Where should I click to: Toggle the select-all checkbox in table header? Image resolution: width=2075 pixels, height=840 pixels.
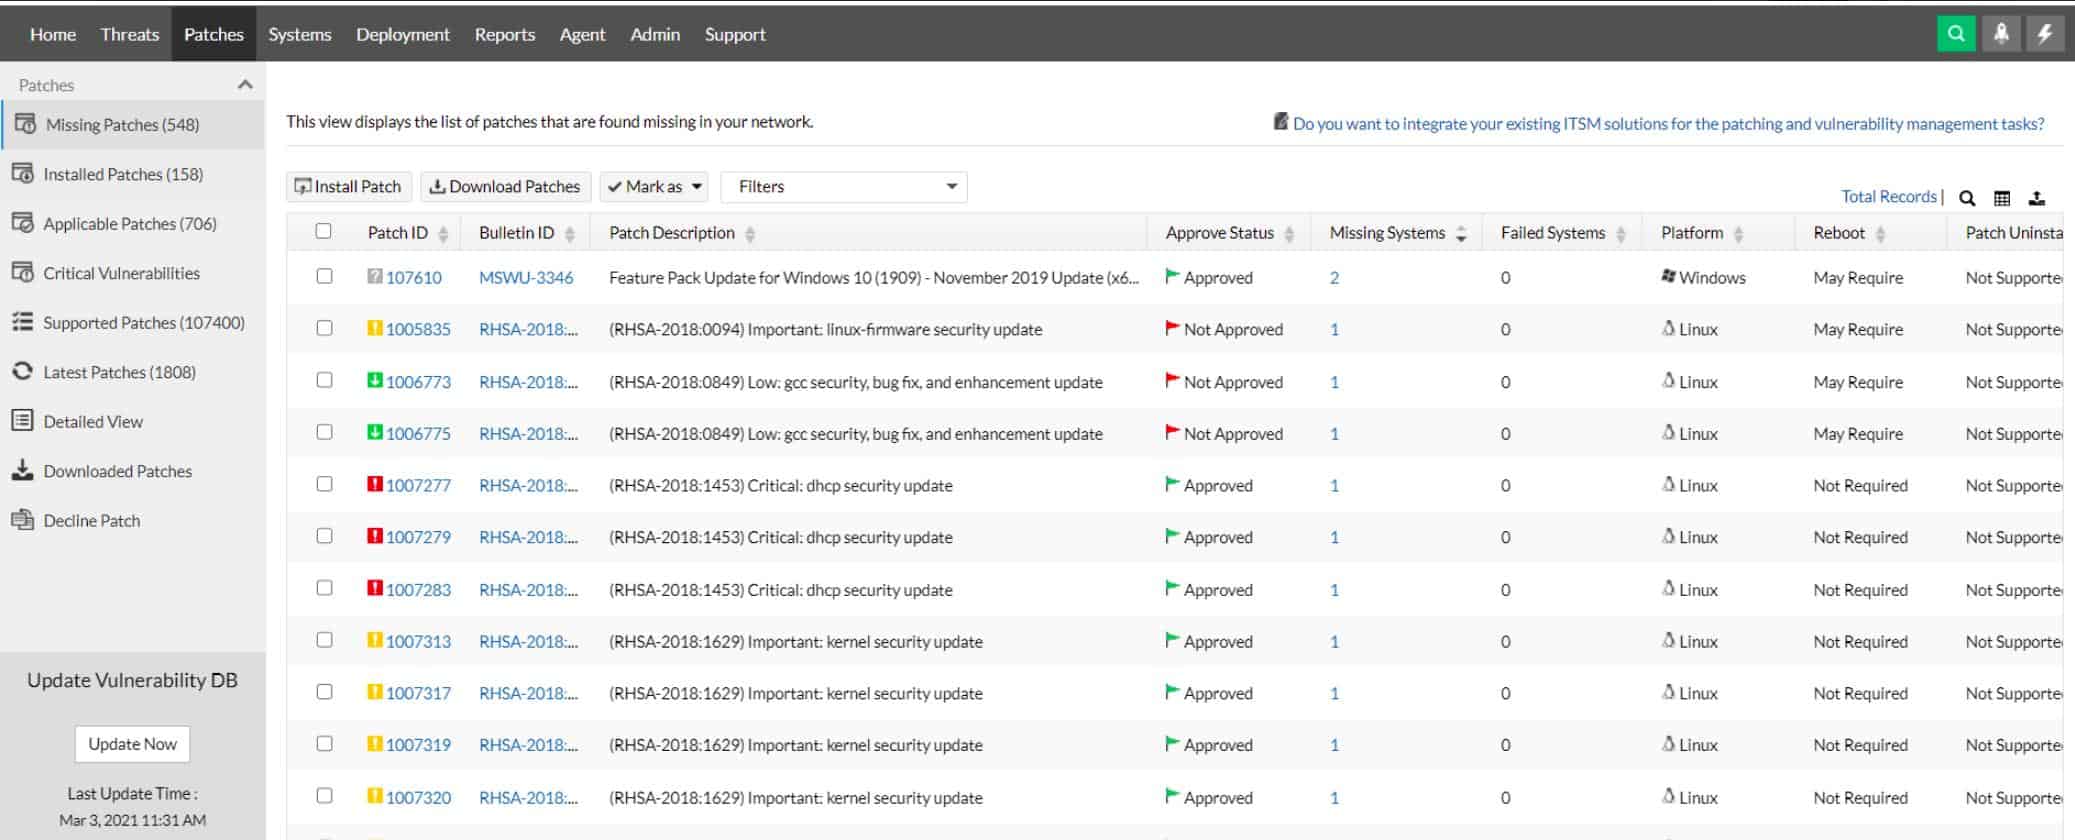pyautogui.click(x=323, y=231)
